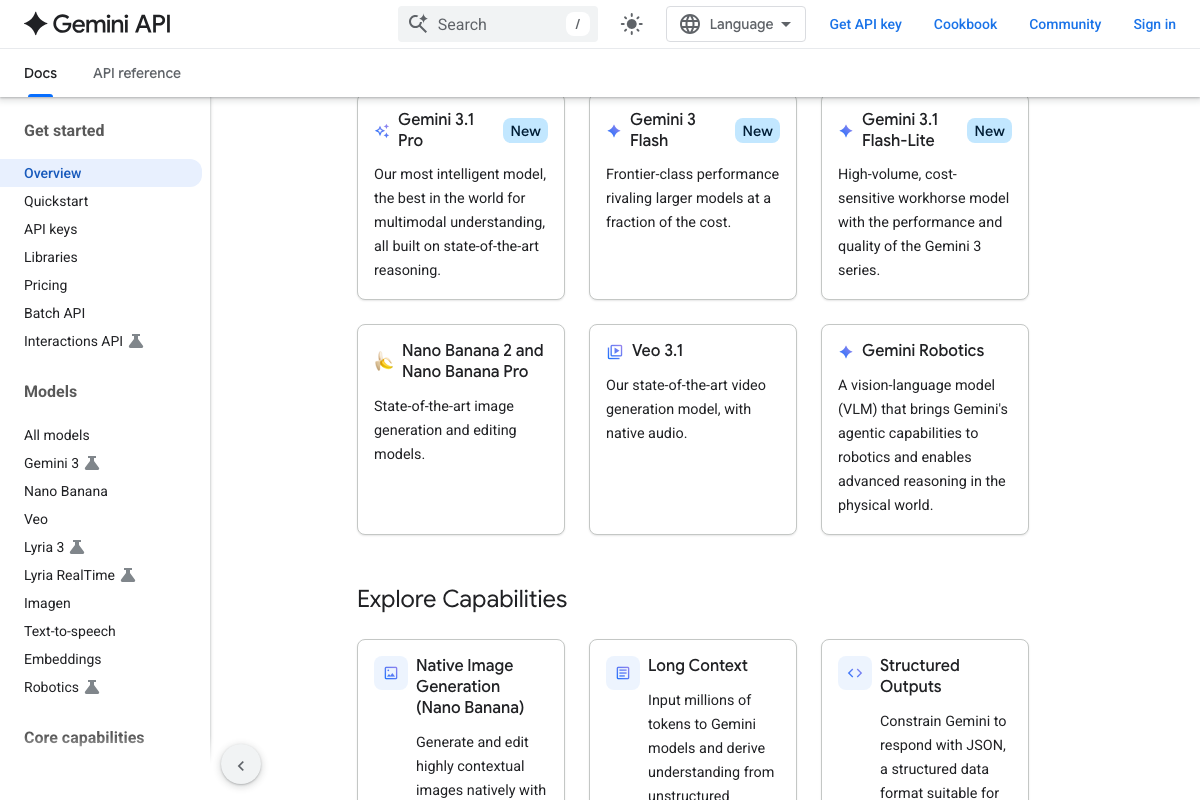This screenshot has width=1200, height=800.
Task: Click the banana icon on Nano Banana card
Action: [x=384, y=361]
